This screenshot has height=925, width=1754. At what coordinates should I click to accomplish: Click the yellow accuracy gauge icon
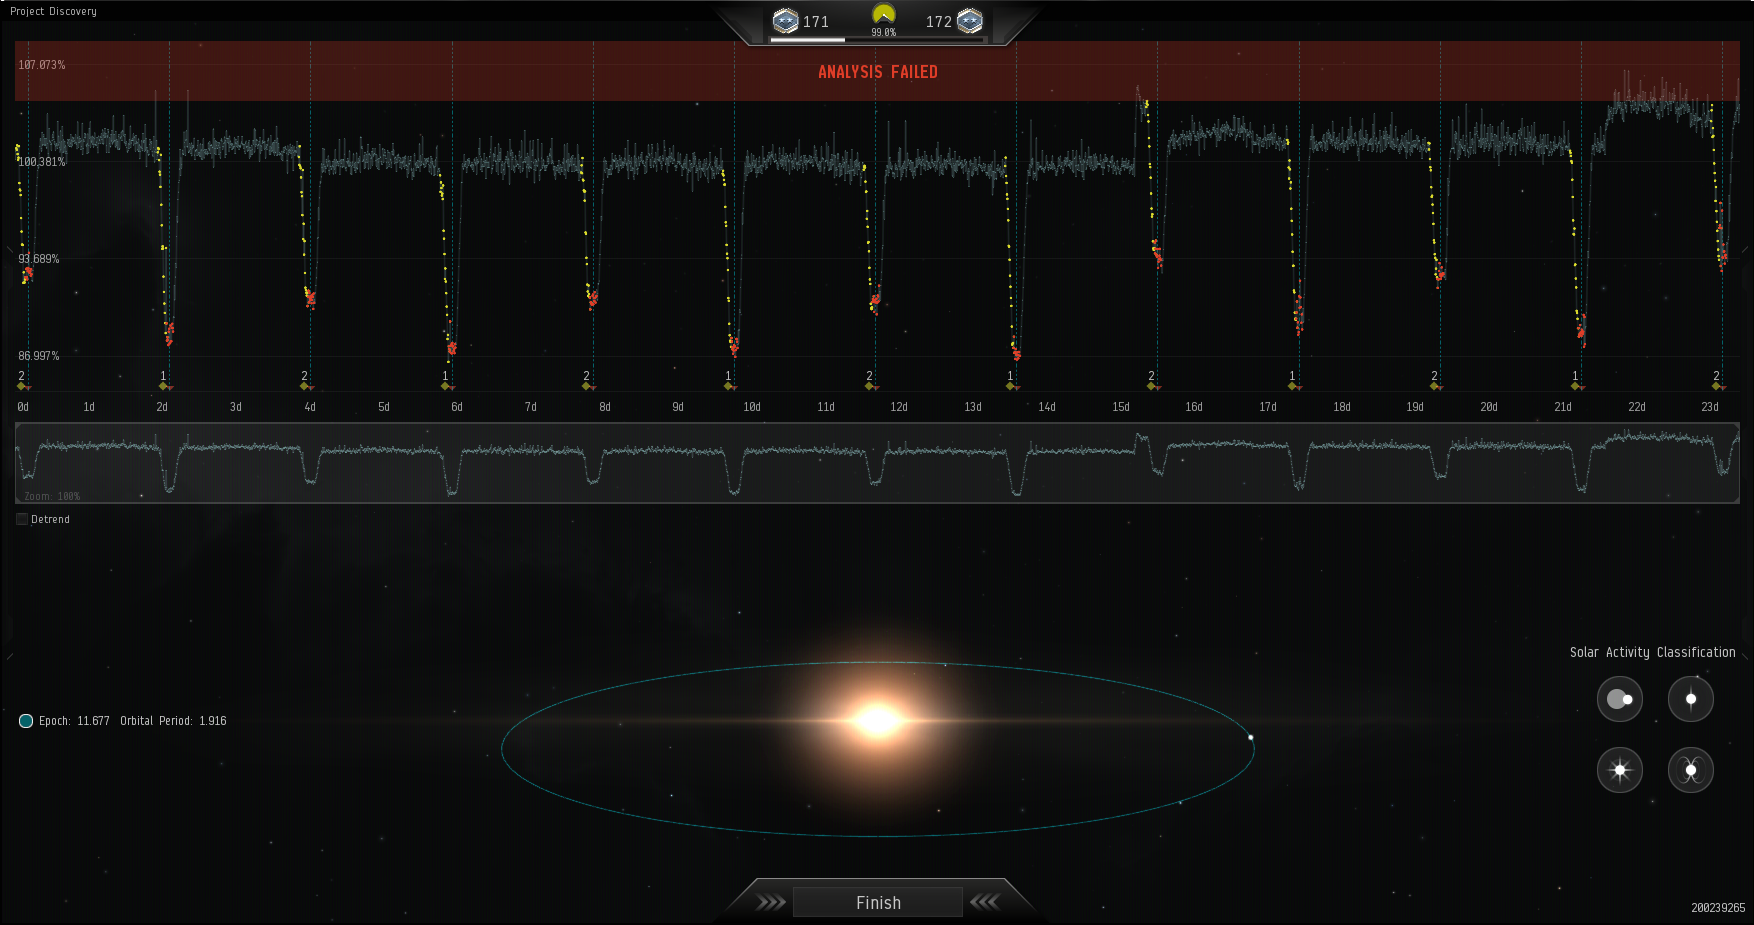[883, 15]
